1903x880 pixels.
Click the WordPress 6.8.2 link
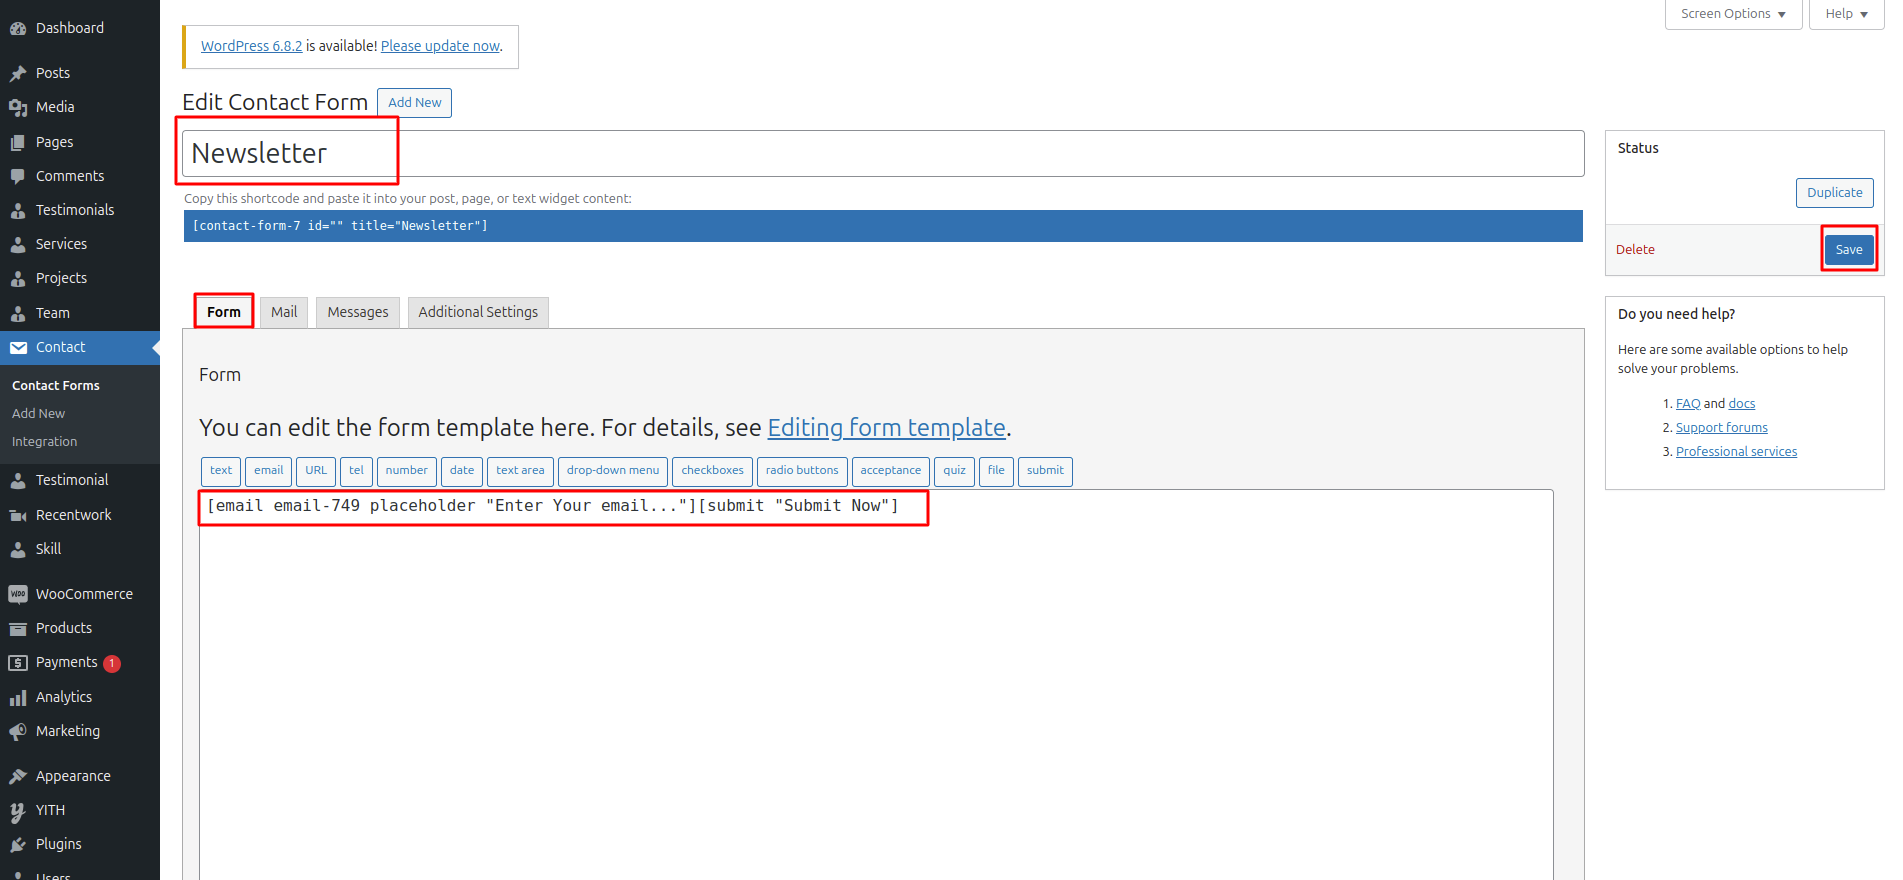(x=251, y=46)
